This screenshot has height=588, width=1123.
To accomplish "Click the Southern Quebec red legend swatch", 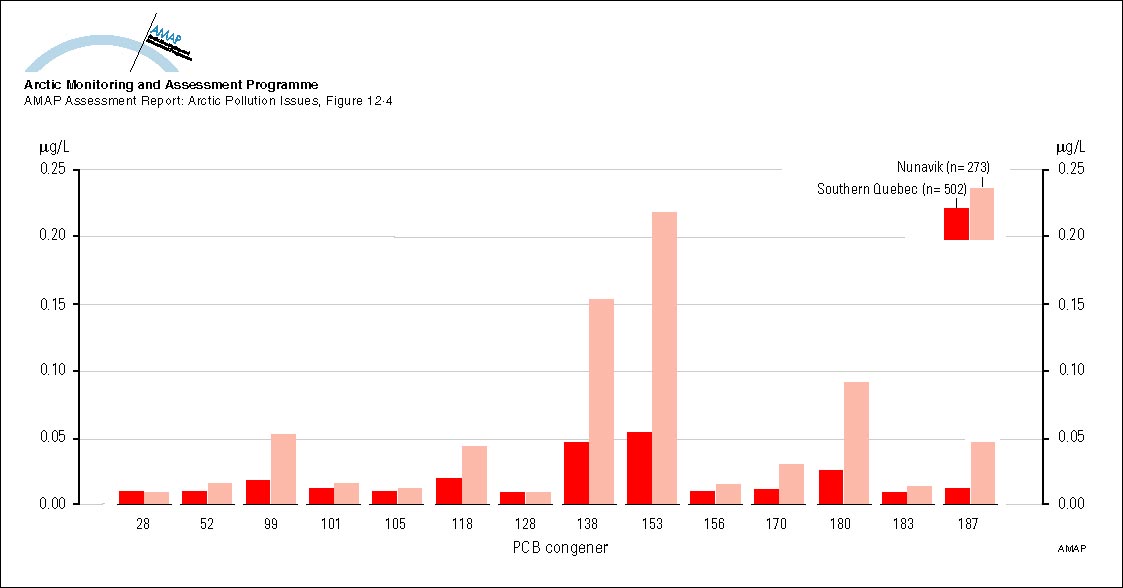I will point(957,223).
